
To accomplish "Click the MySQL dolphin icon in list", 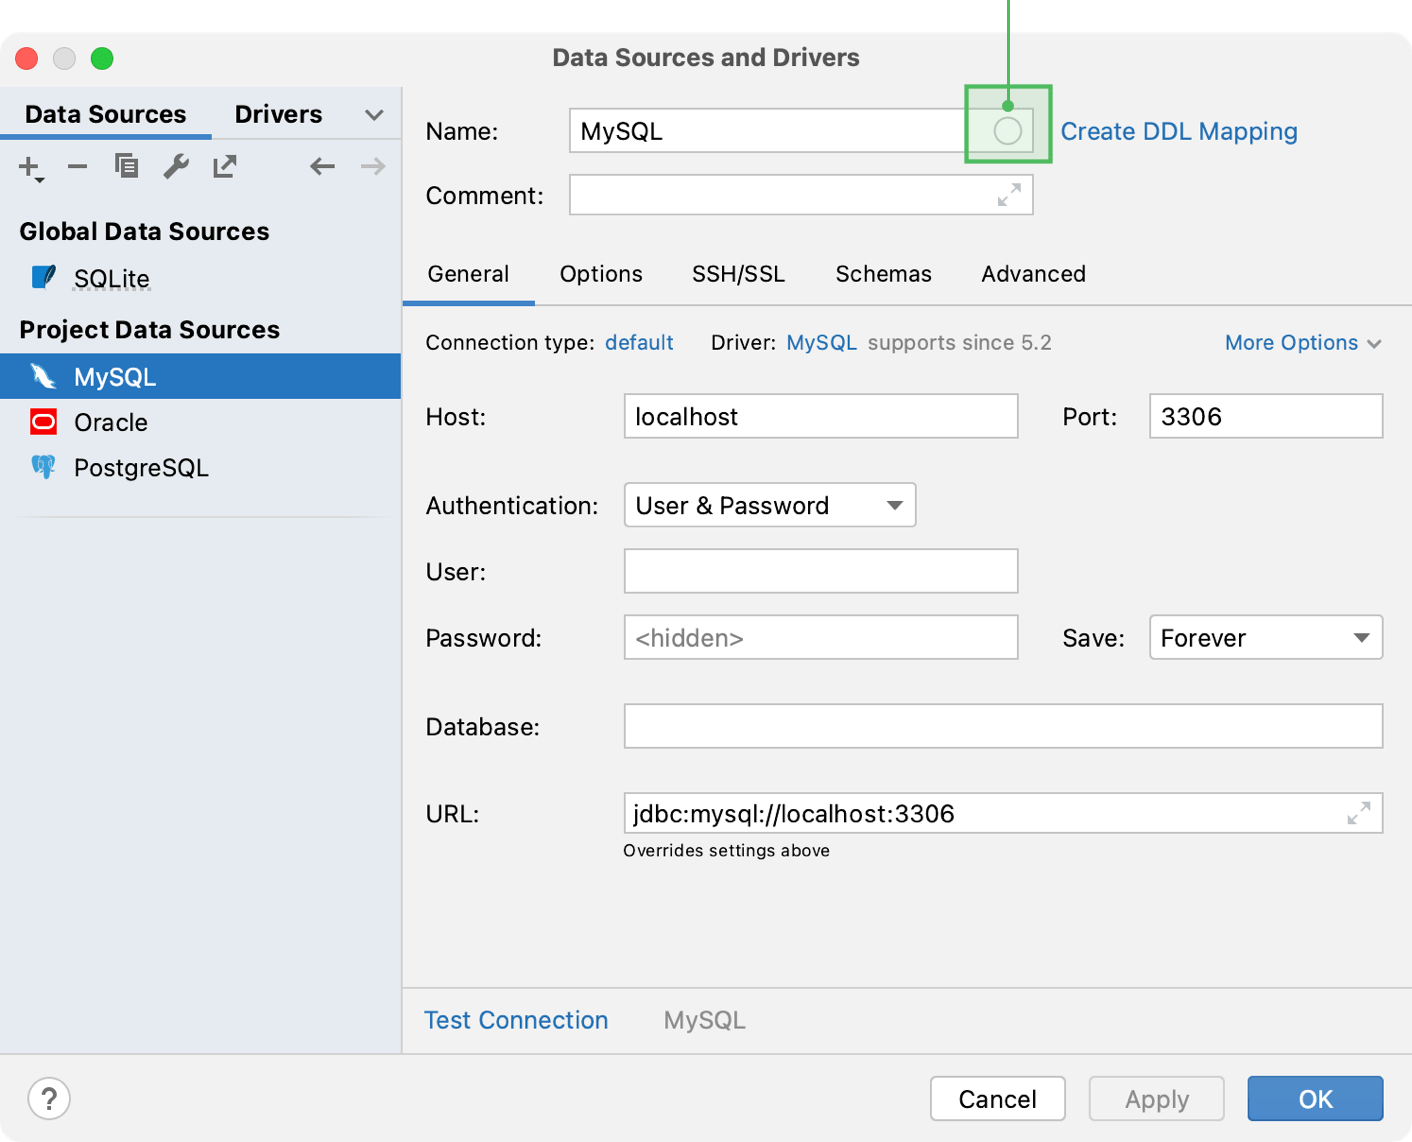I will click(43, 376).
